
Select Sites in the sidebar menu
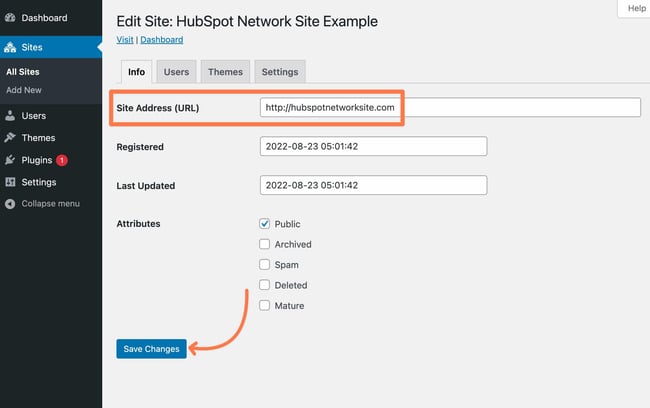(x=32, y=47)
